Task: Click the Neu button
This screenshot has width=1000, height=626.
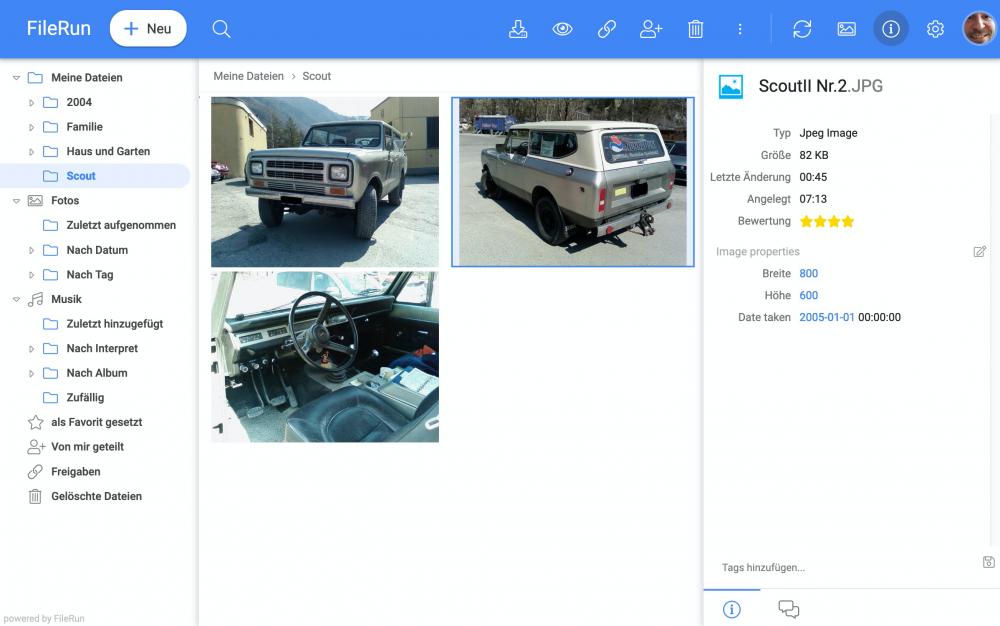Action: pos(148,29)
